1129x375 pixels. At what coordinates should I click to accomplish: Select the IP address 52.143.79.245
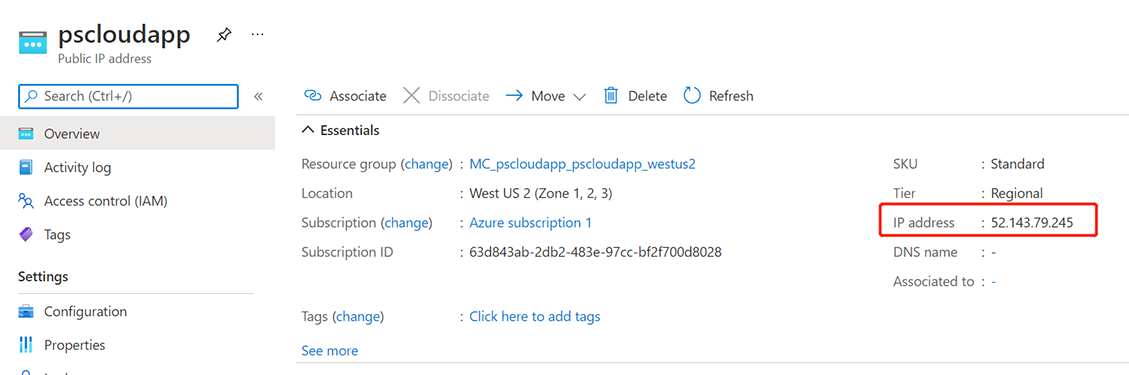coord(1033,223)
